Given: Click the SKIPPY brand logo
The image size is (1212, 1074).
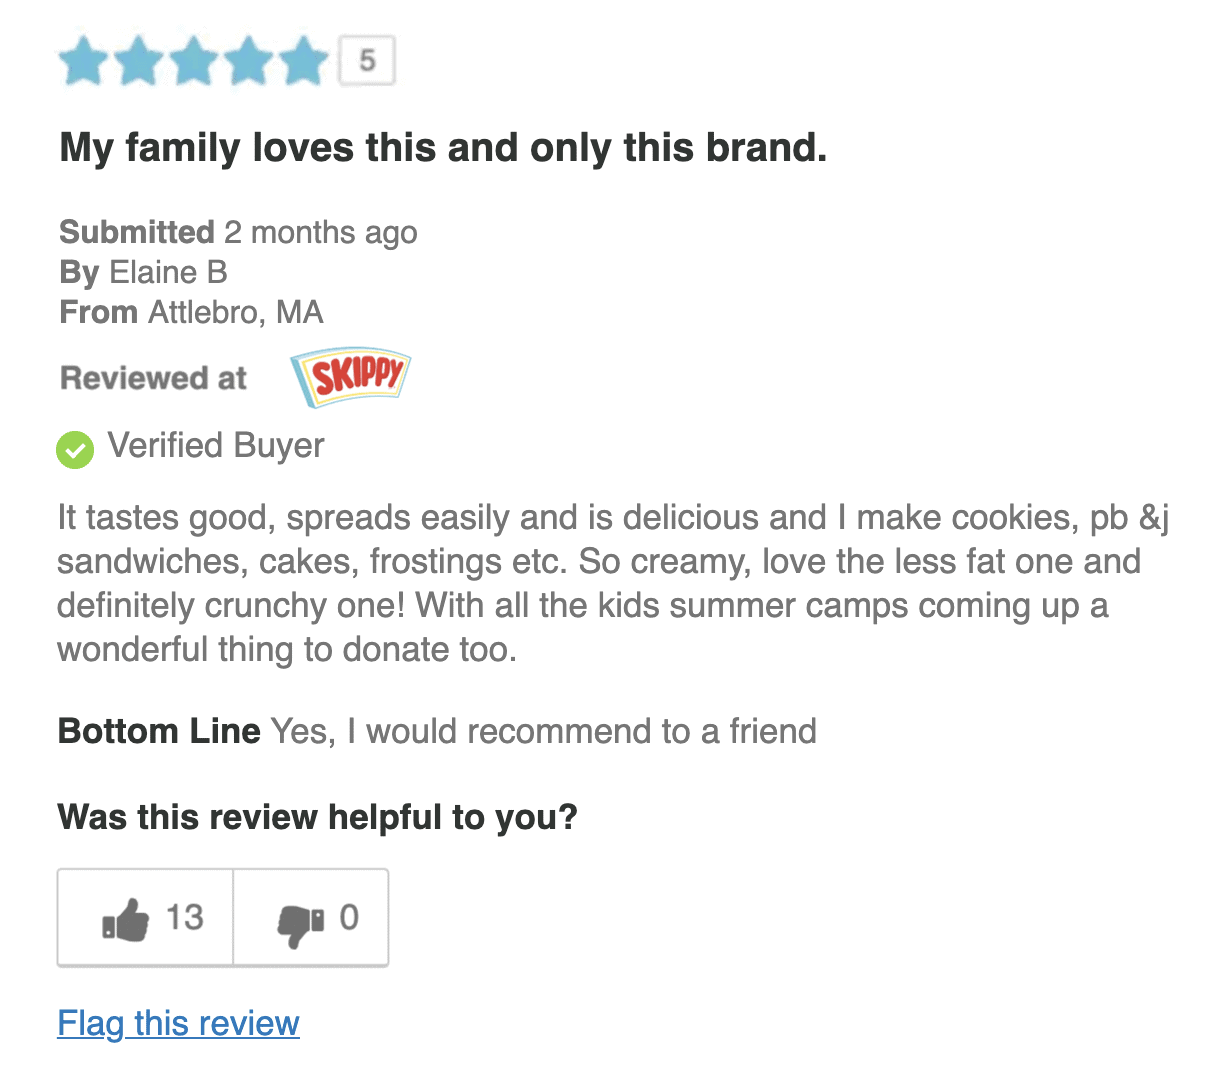Looking at the screenshot, I should pos(350,377).
